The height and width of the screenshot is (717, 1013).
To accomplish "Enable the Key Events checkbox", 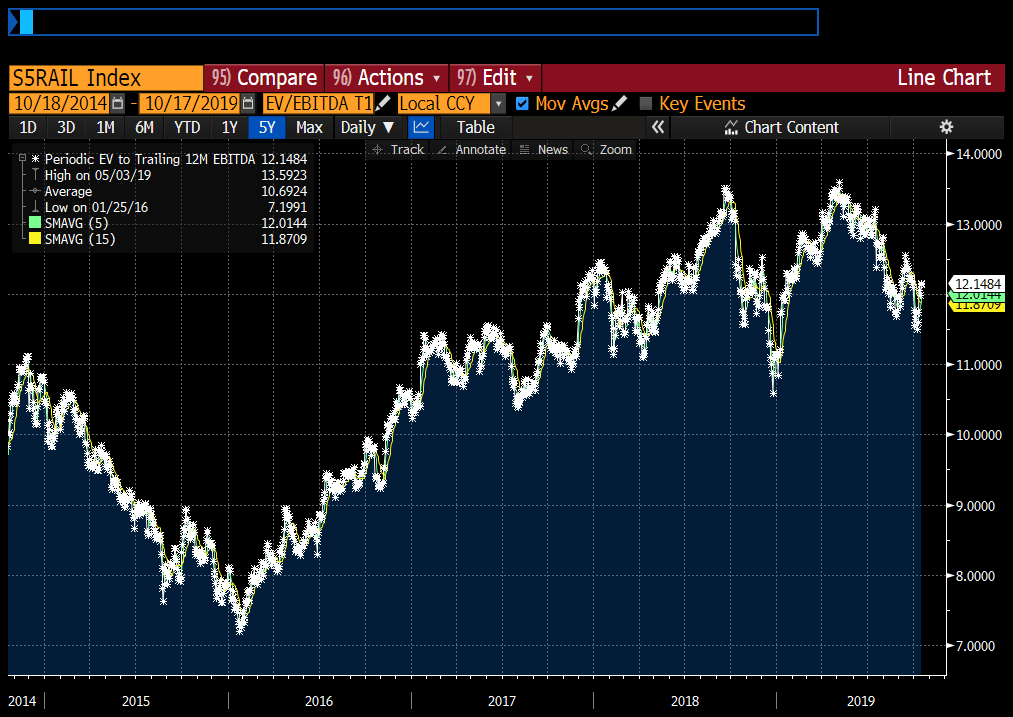I will click(x=645, y=103).
